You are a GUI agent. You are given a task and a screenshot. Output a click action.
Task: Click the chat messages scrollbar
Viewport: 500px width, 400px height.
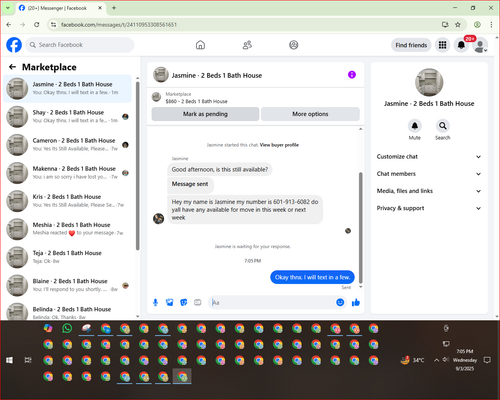point(360,228)
